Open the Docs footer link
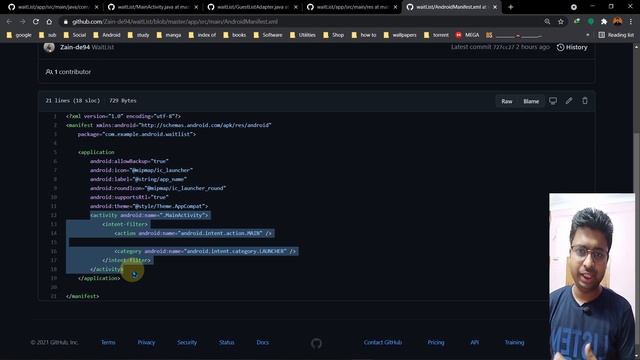Viewport: 640px width, 360px height. click(262, 342)
